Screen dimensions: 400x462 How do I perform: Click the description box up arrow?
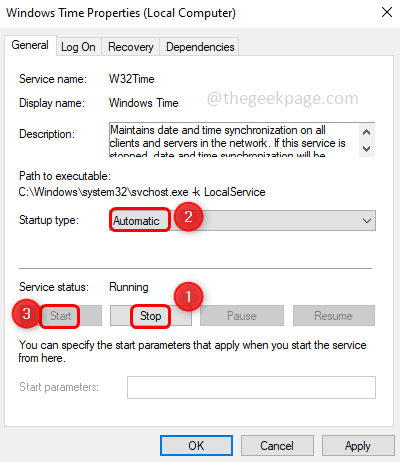click(x=367, y=132)
